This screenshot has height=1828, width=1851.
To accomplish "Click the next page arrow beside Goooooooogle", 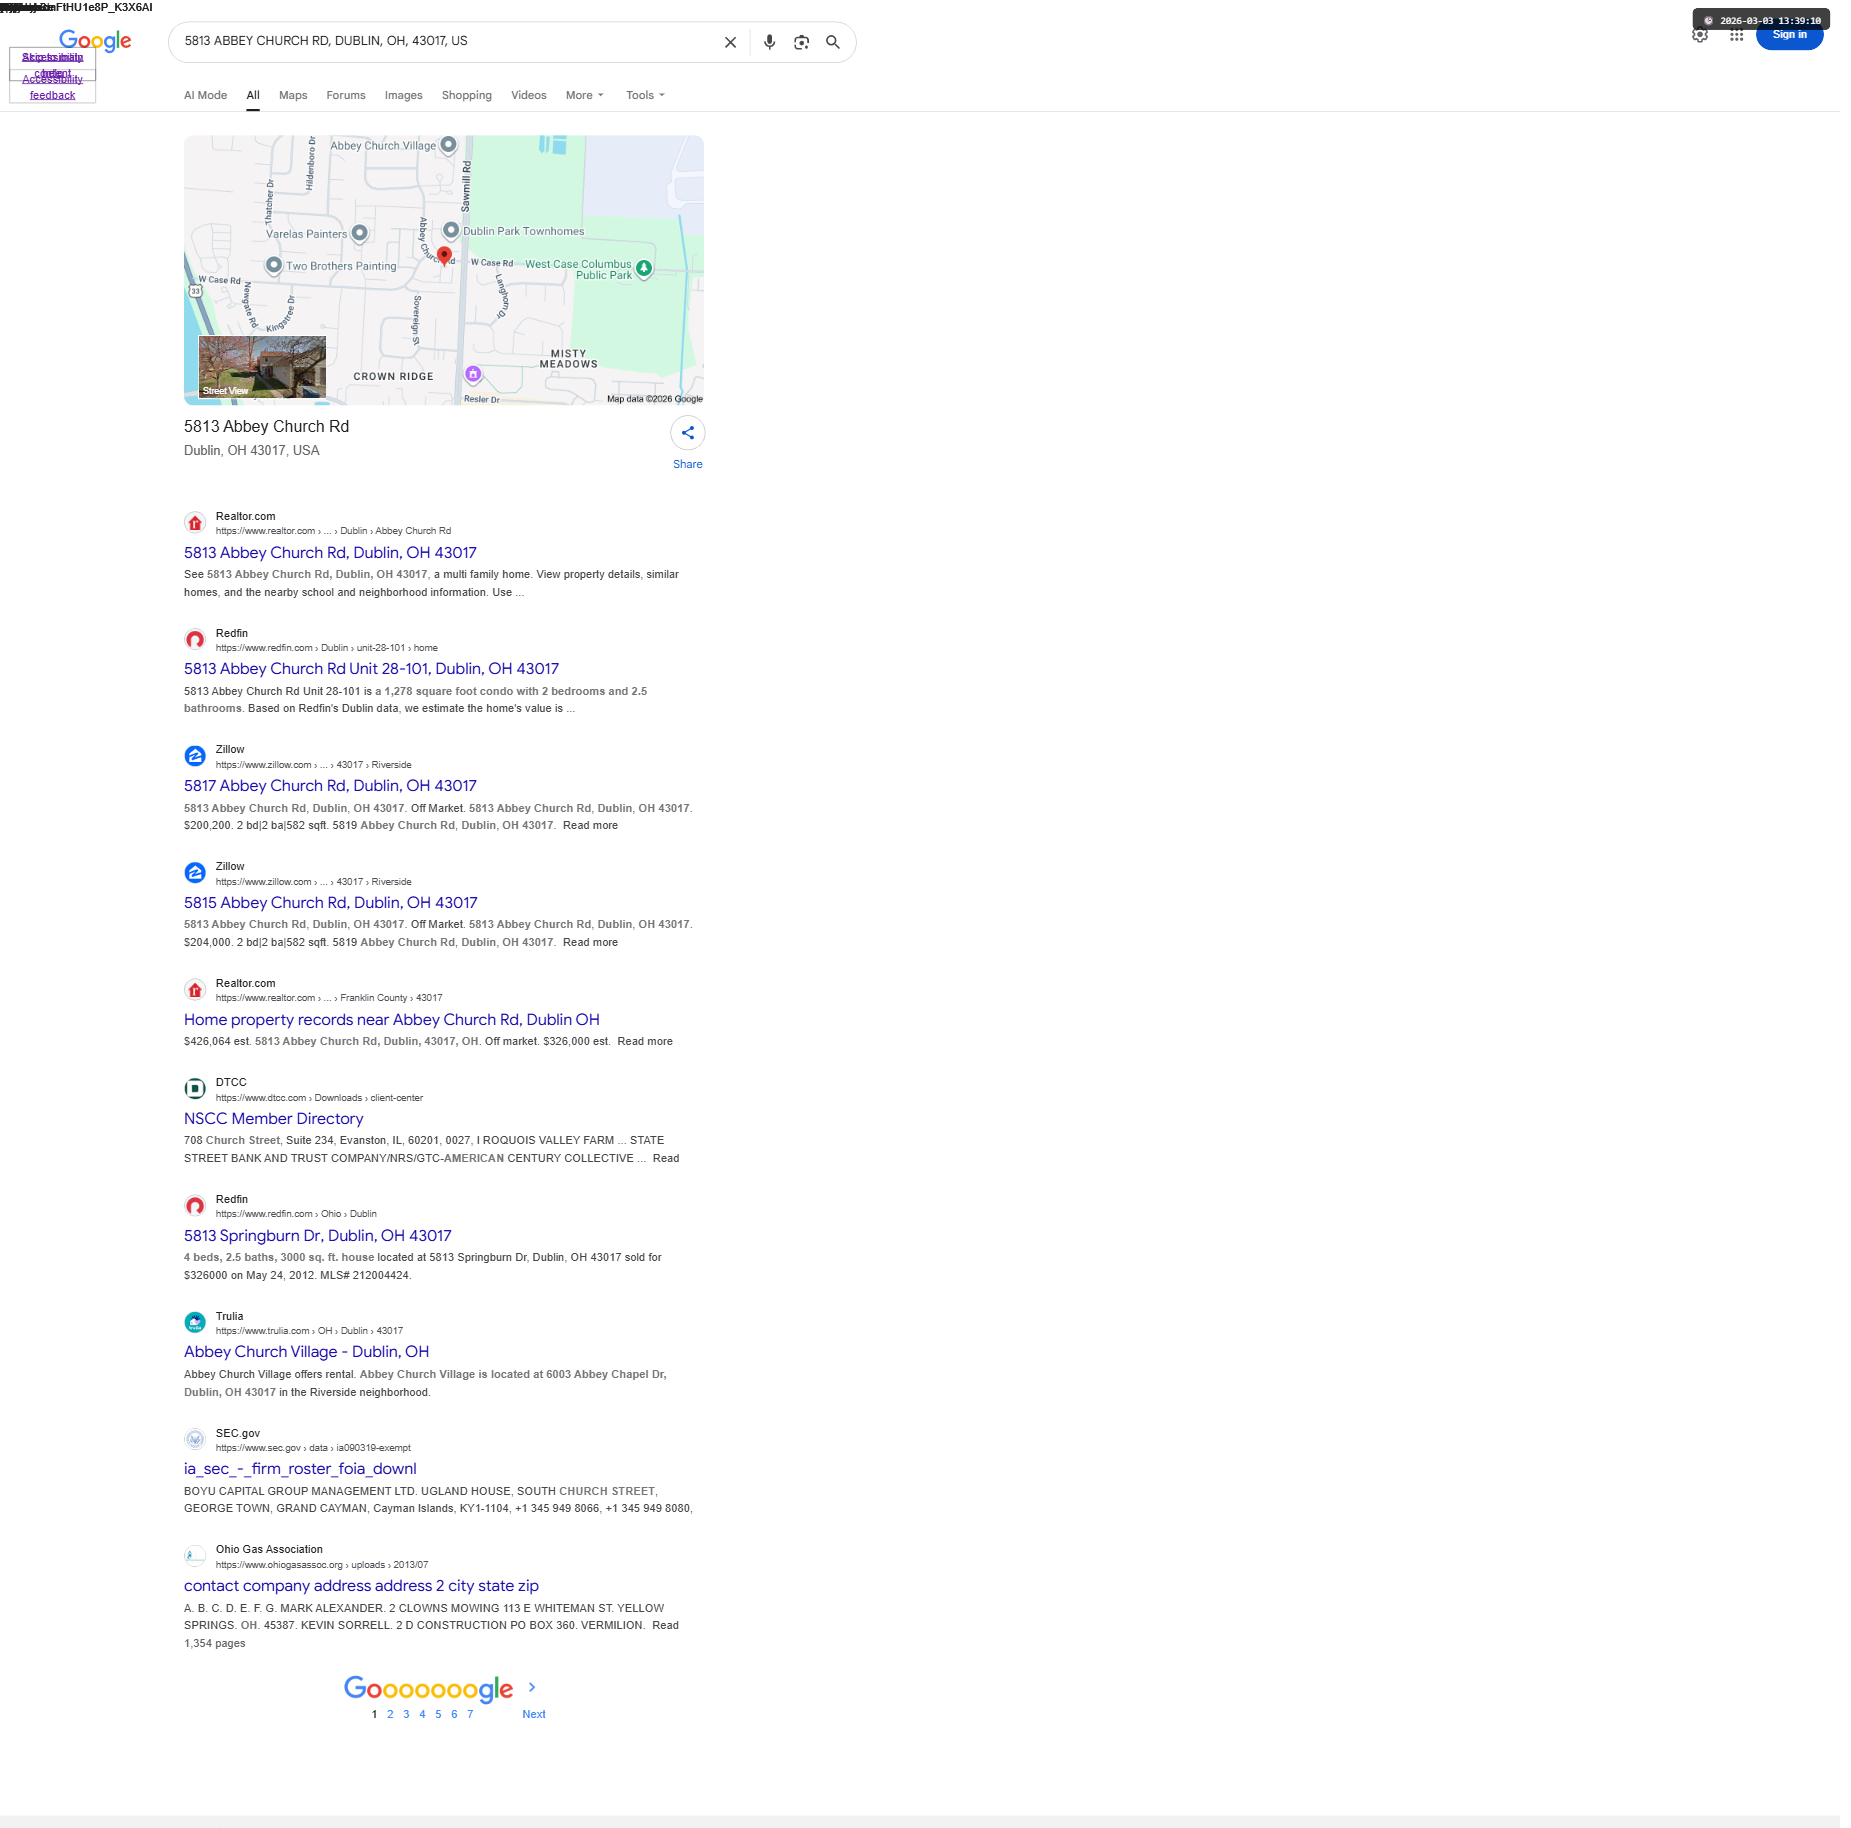I will pos(532,1687).
